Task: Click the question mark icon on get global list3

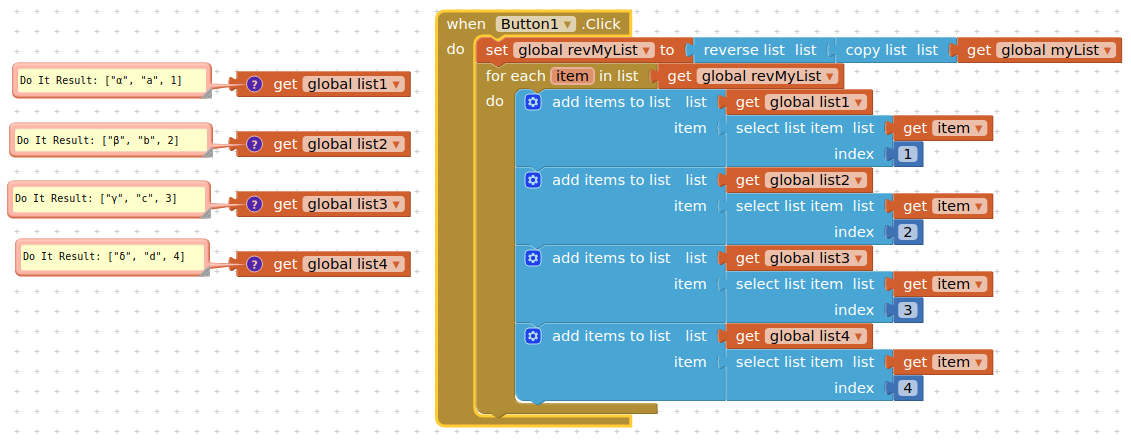Action: pyautogui.click(x=254, y=205)
